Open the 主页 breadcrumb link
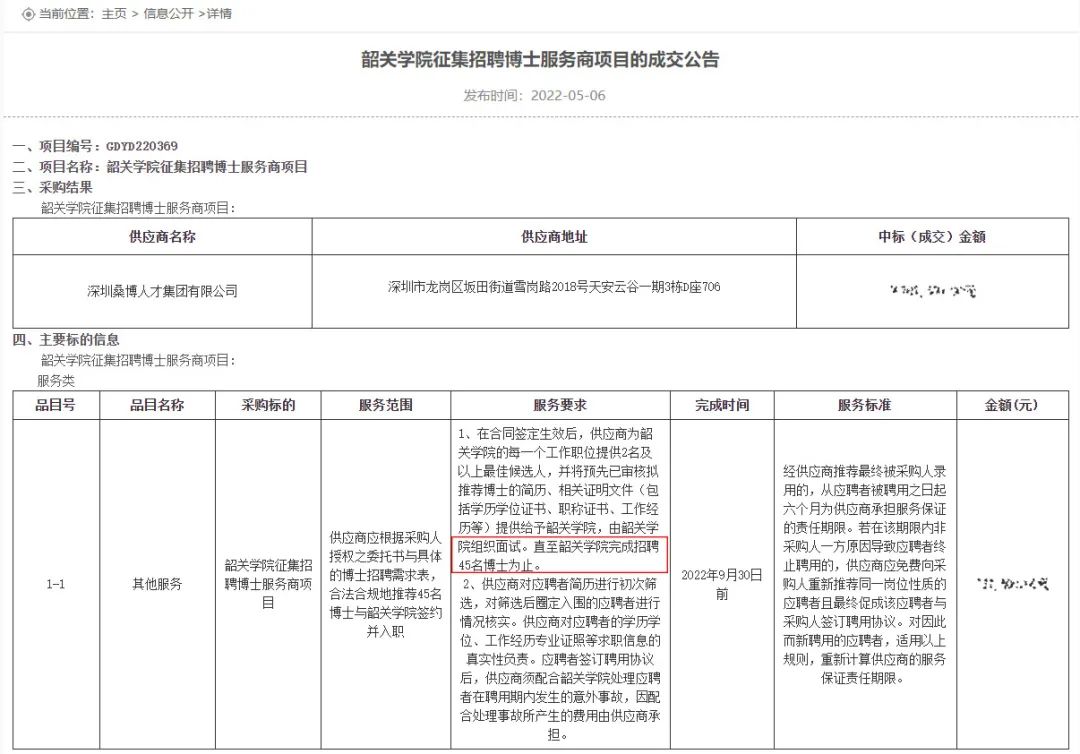1080x754 pixels. pos(113,14)
